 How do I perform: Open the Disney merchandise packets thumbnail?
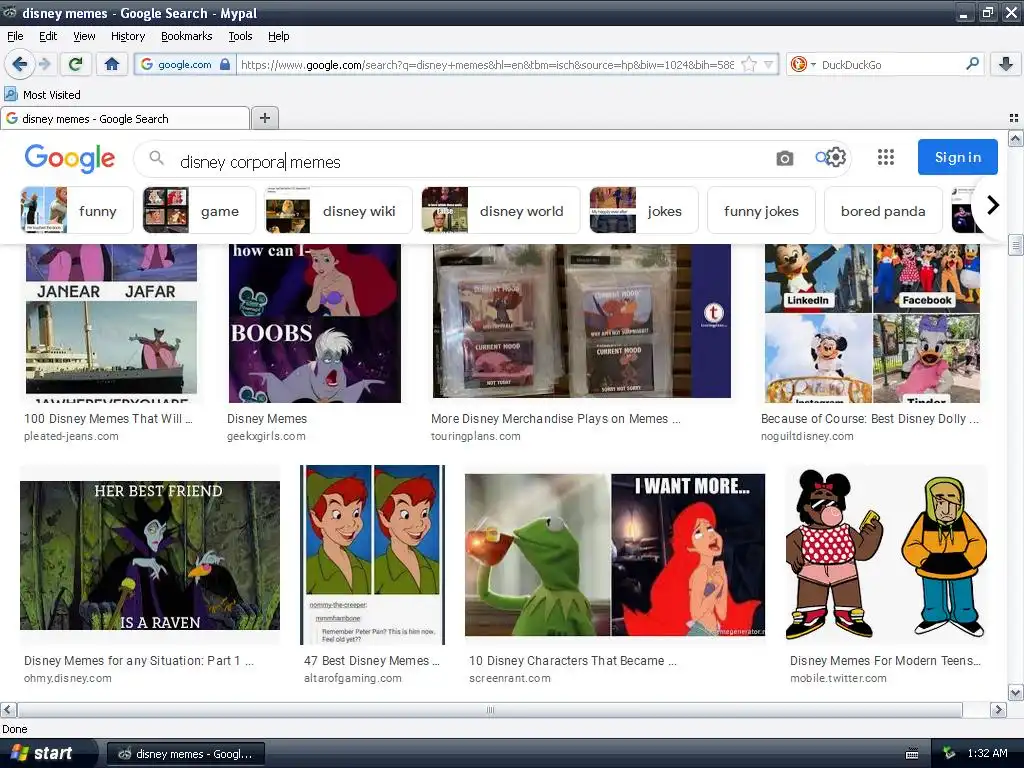[x=581, y=321]
